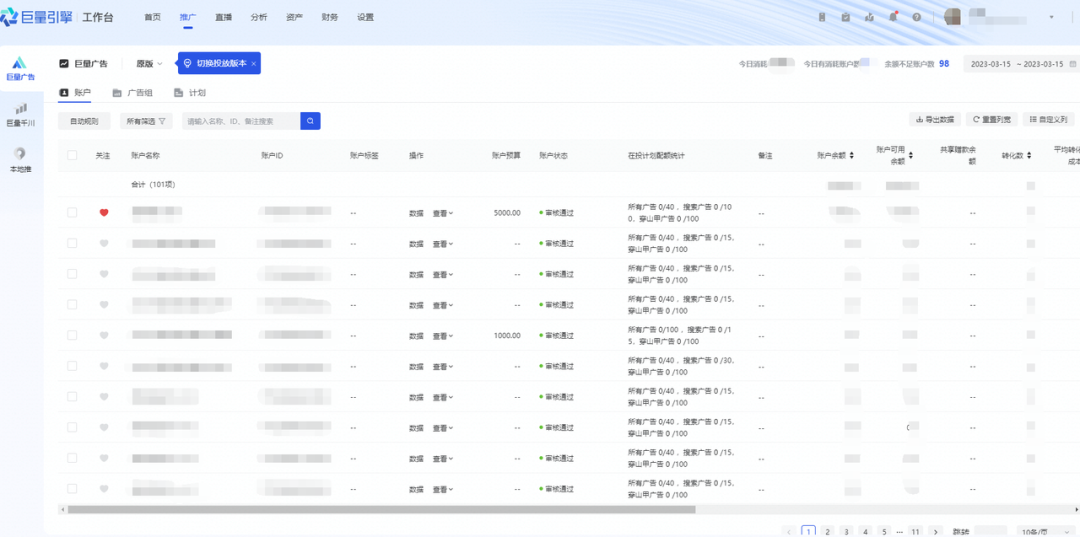Click the 自动规则 button
The width and height of the screenshot is (1080, 537).
click(84, 121)
